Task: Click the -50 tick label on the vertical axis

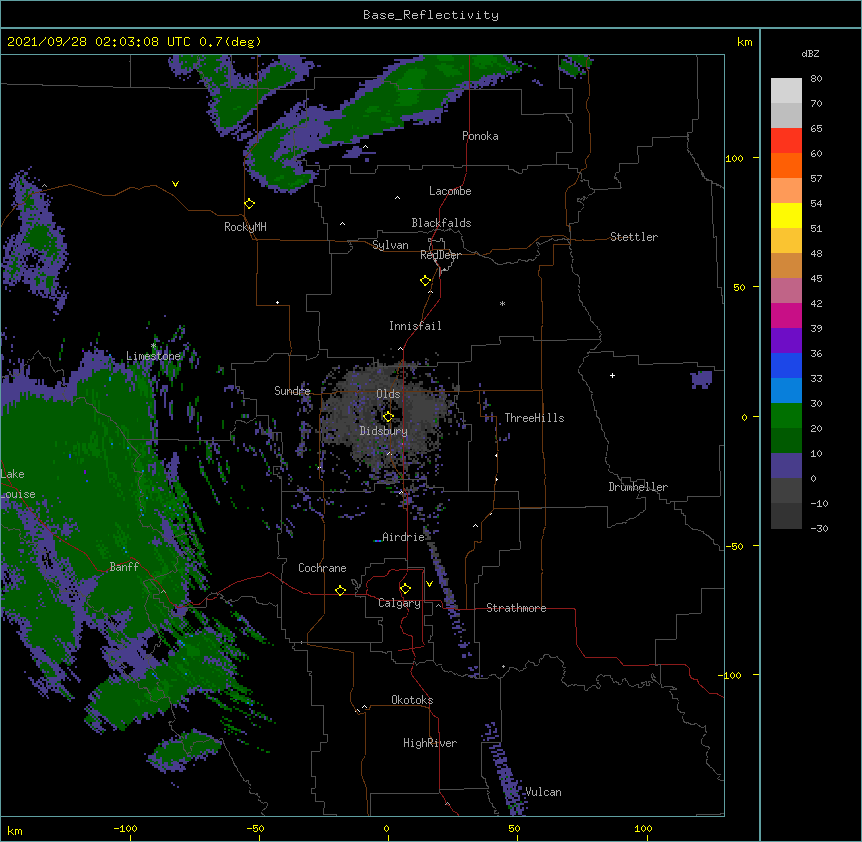Action: pos(734,546)
